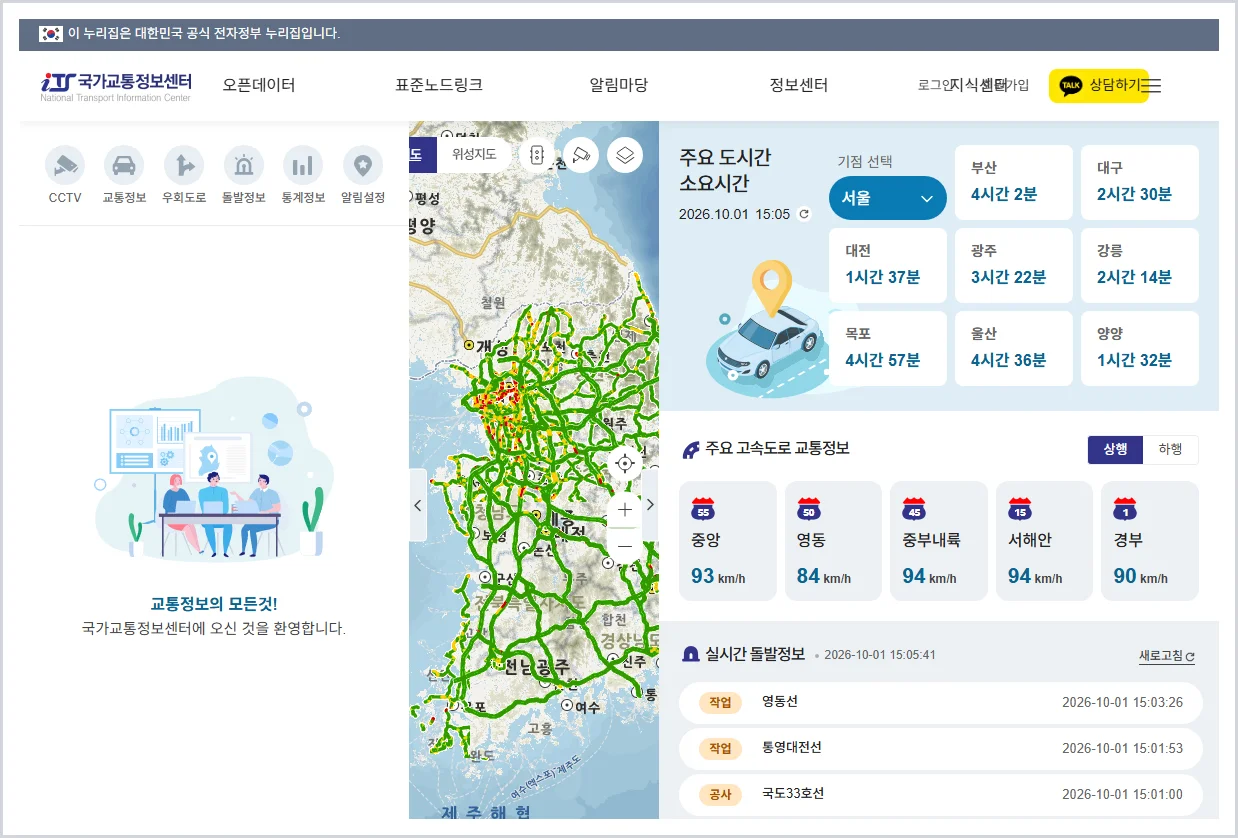The image size is (1238, 838).
Task: Open the 표준노드링크 menu
Action: pos(439,86)
